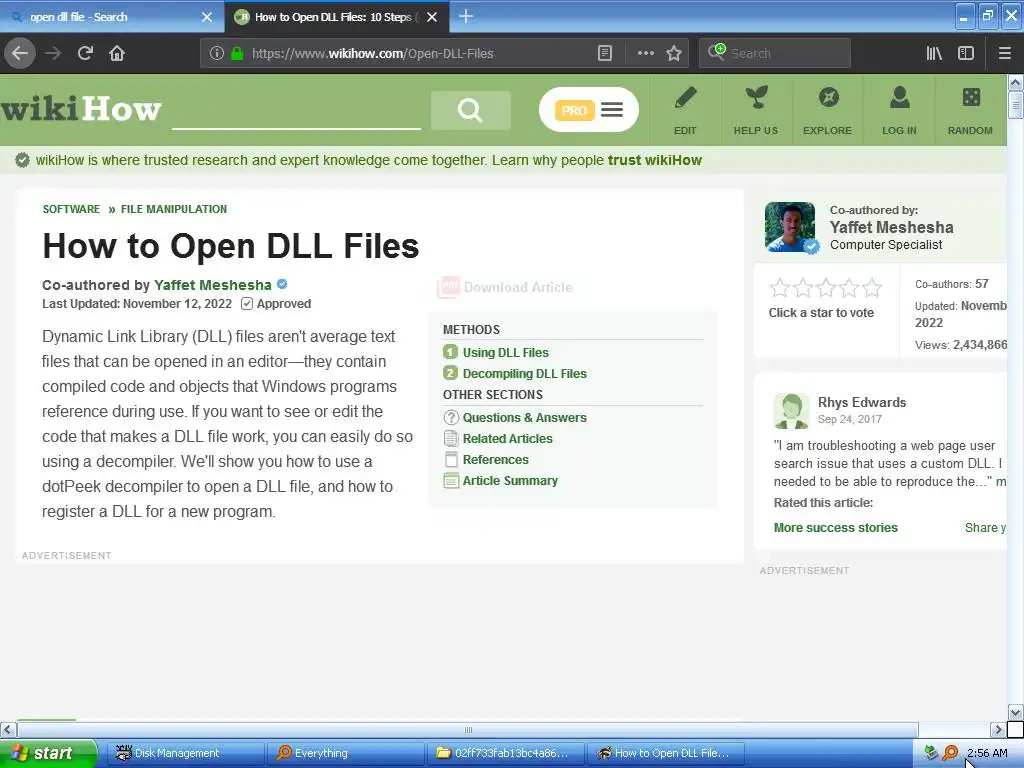This screenshot has width=1024, height=768.
Task: Click the vertical scrollbar up arrow
Action: point(1015,82)
